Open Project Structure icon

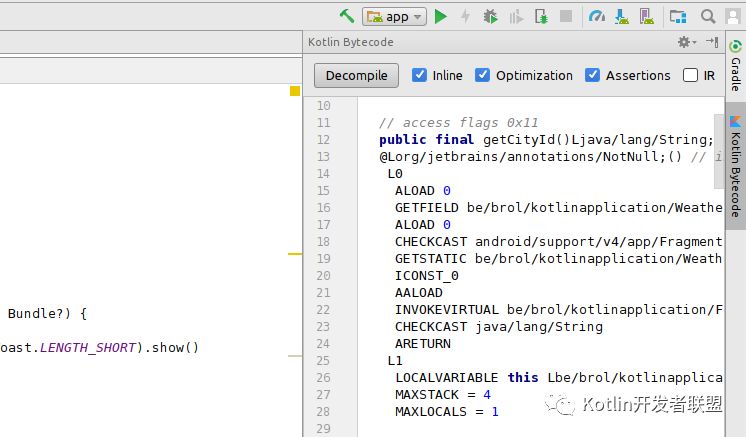(678, 17)
